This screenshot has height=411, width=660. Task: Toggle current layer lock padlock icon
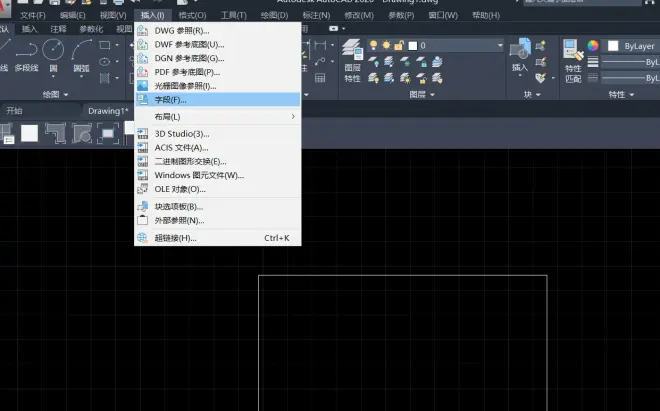pos(399,45)
